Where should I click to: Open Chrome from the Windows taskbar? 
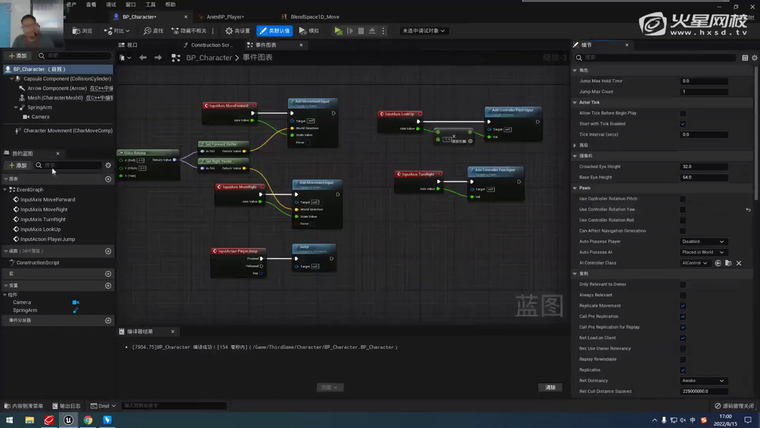point(88,420)
